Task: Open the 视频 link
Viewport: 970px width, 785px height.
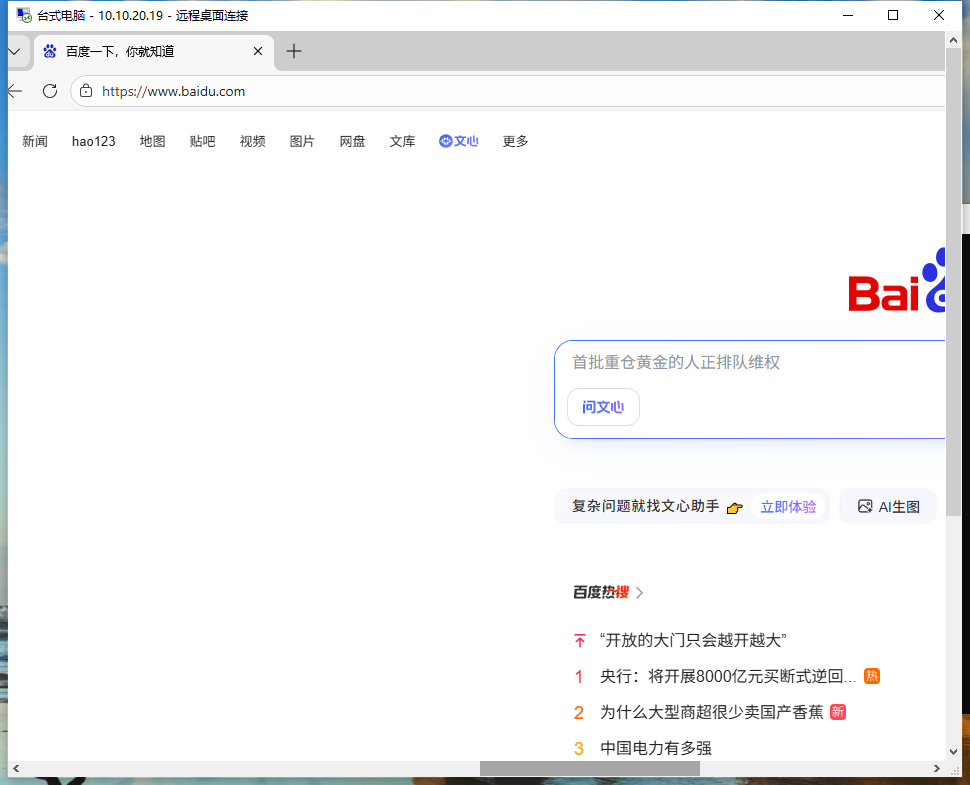Action: (x=252, y=142)
